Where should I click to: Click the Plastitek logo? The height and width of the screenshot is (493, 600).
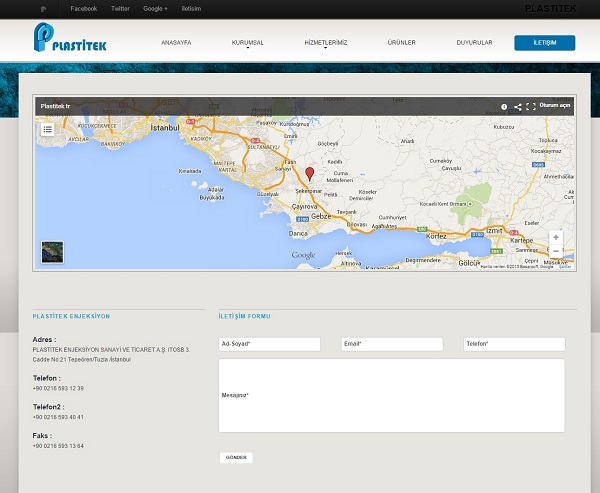tap(70, 37)
